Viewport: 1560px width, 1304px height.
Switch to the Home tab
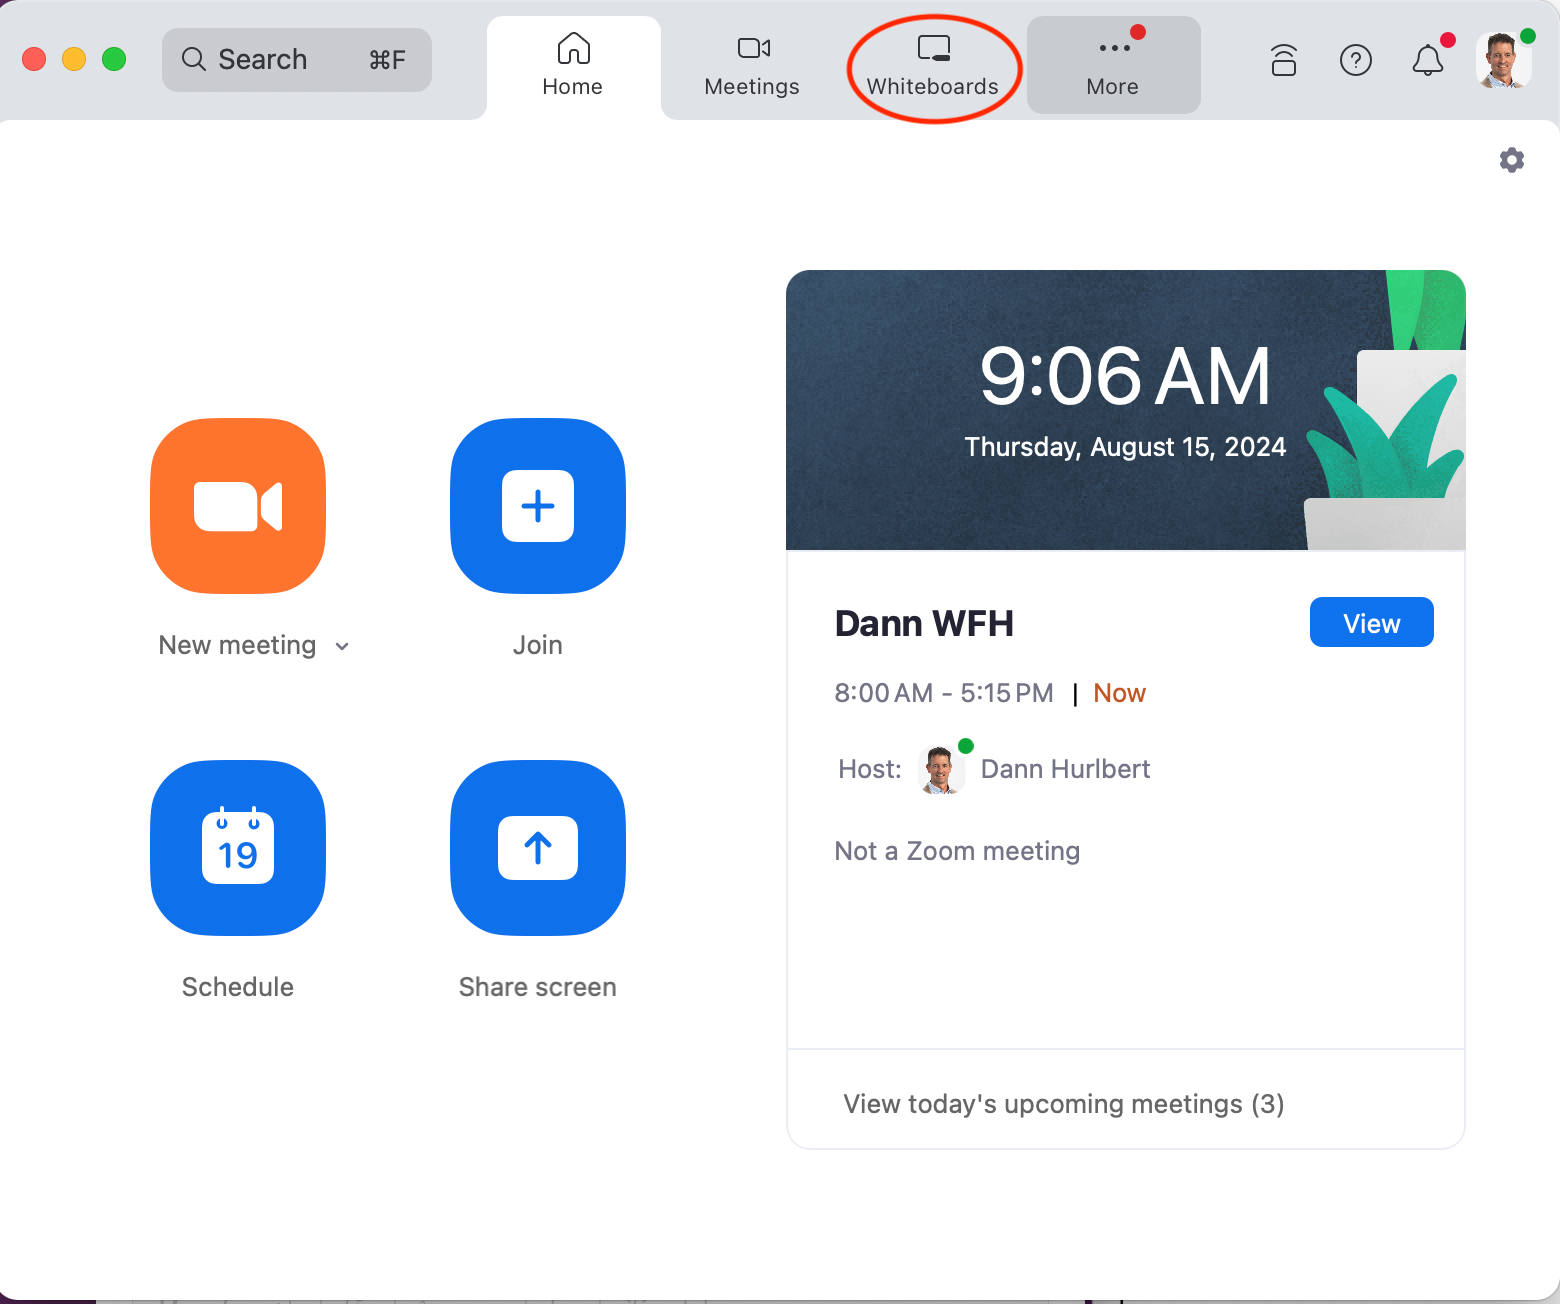pos(573,66)
